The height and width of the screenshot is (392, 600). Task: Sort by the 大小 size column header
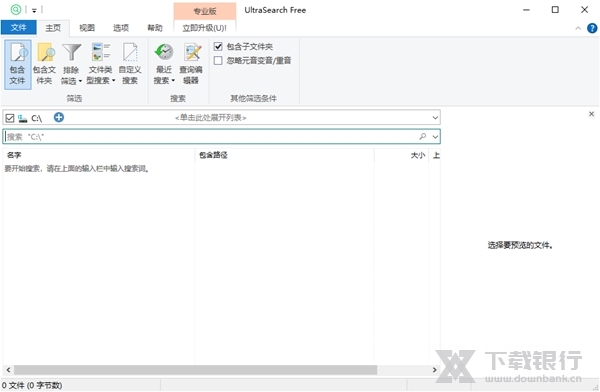tap(402, 155)
